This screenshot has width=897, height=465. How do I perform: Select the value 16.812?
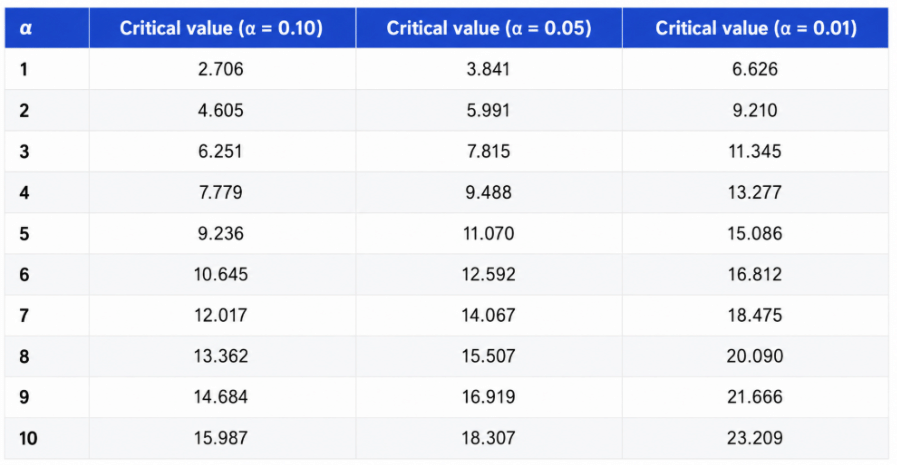pyautogui.click(x=755, y=275)
